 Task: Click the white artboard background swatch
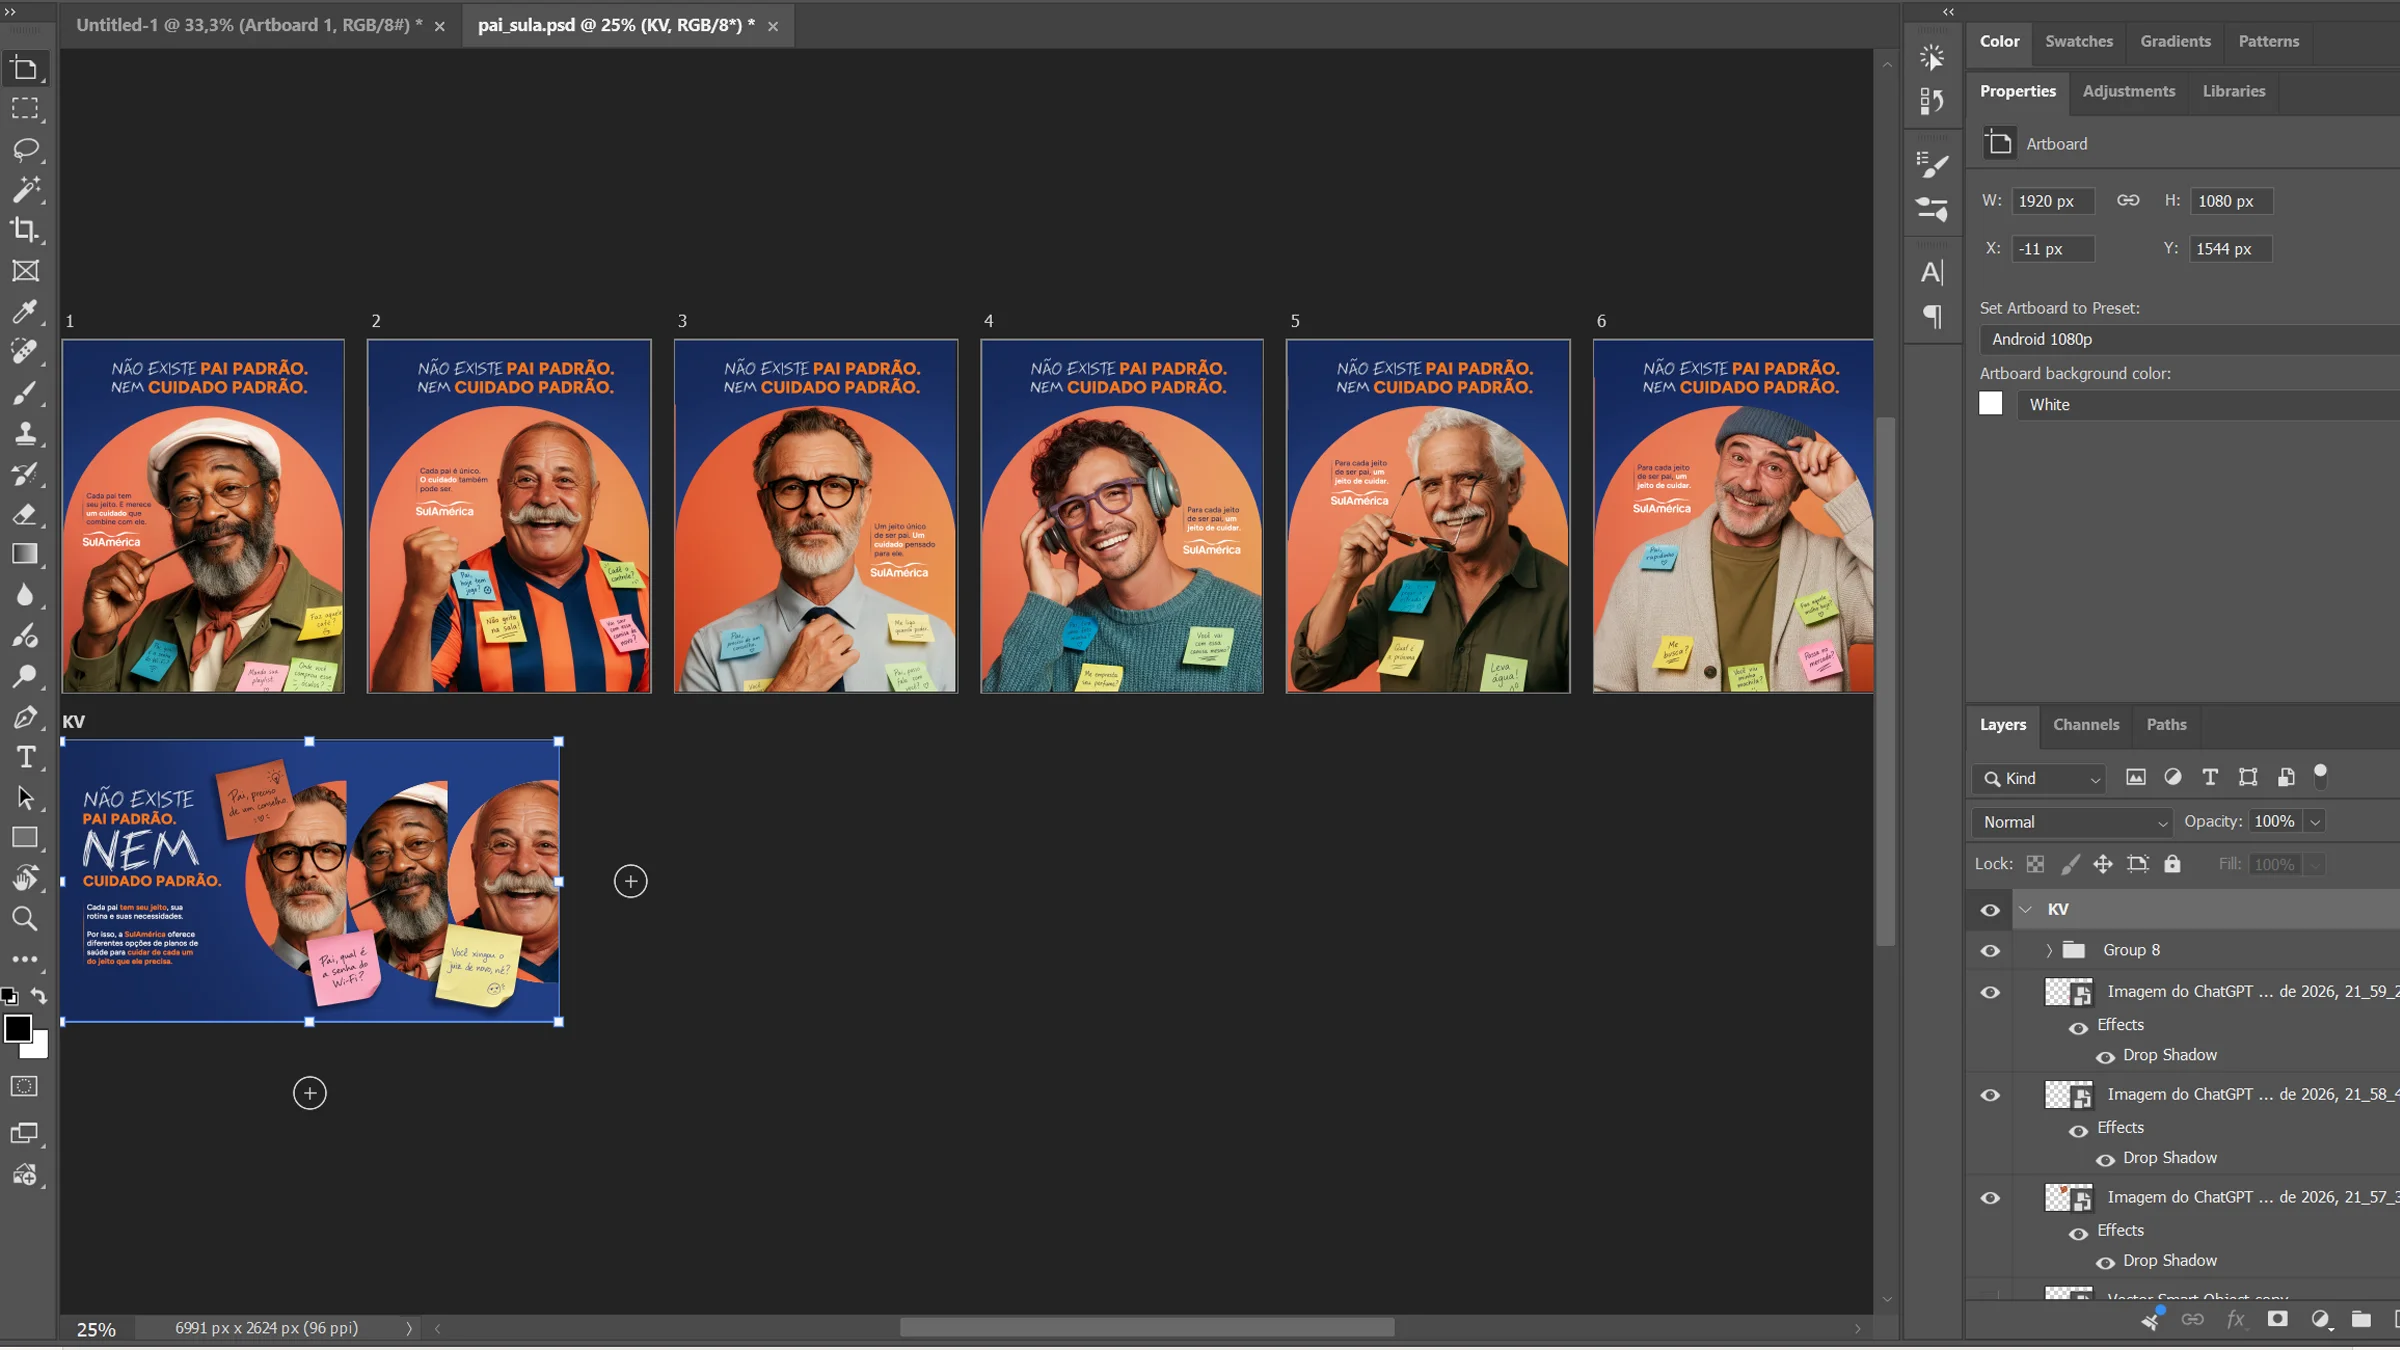coord(1990,404)
